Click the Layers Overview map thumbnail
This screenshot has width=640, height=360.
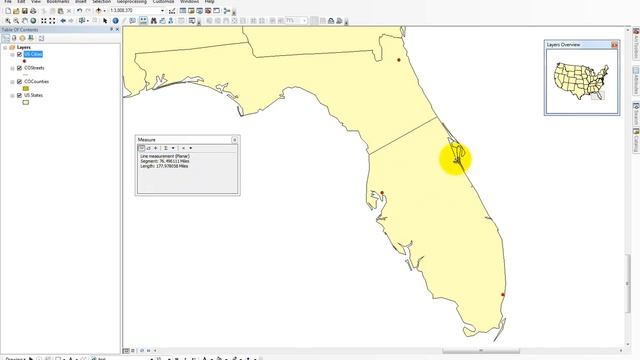pos(582,81)
